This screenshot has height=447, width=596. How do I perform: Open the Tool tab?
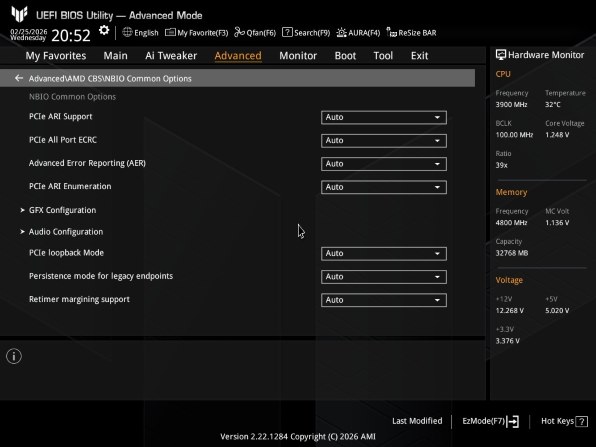click(383, 55)
